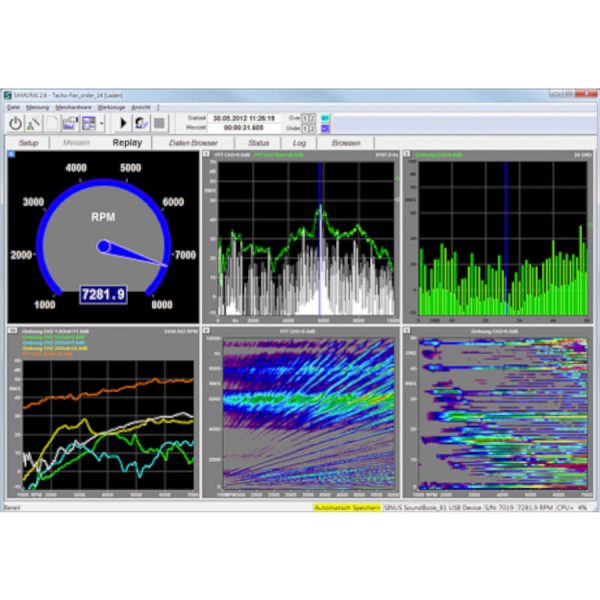Select the Replay tab
This screenshot has height=600, width=600.
coord(127,143)
